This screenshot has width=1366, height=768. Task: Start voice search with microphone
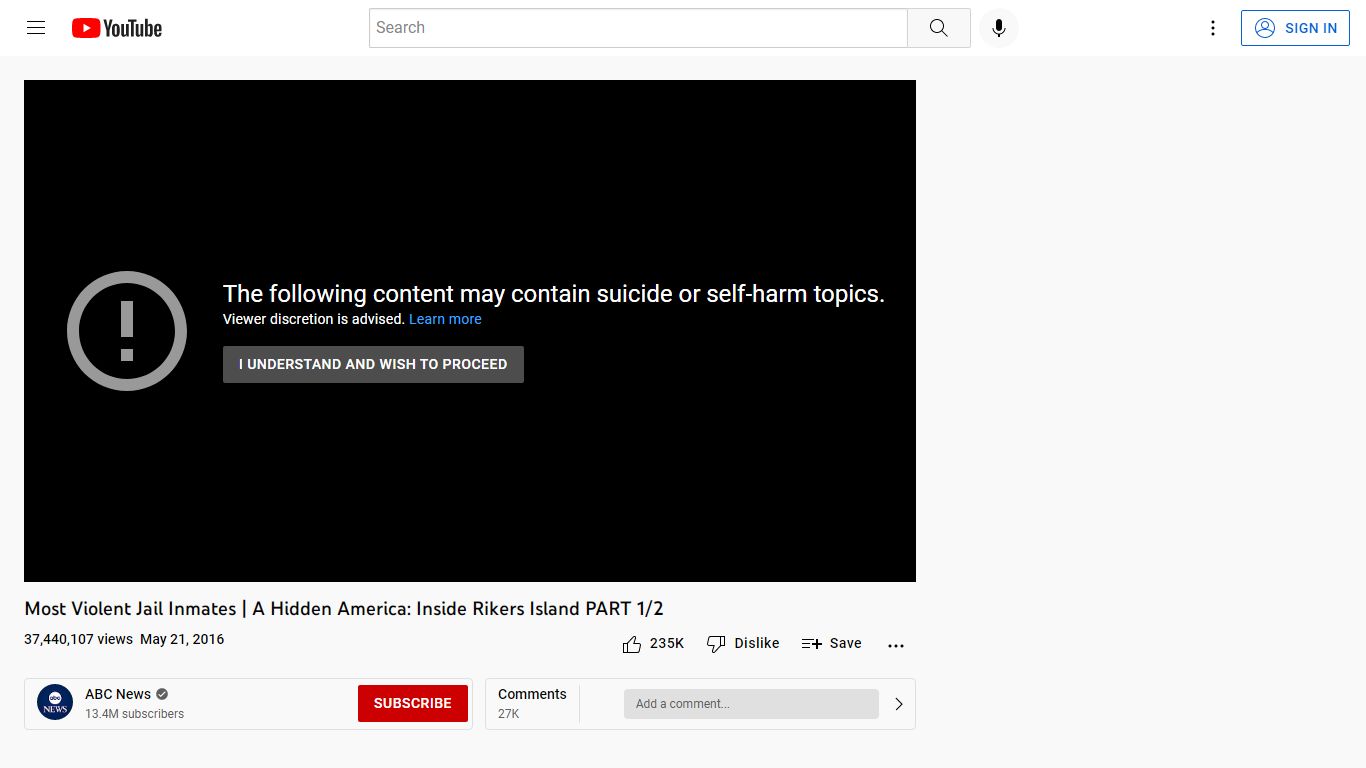(x=998, y=28)
